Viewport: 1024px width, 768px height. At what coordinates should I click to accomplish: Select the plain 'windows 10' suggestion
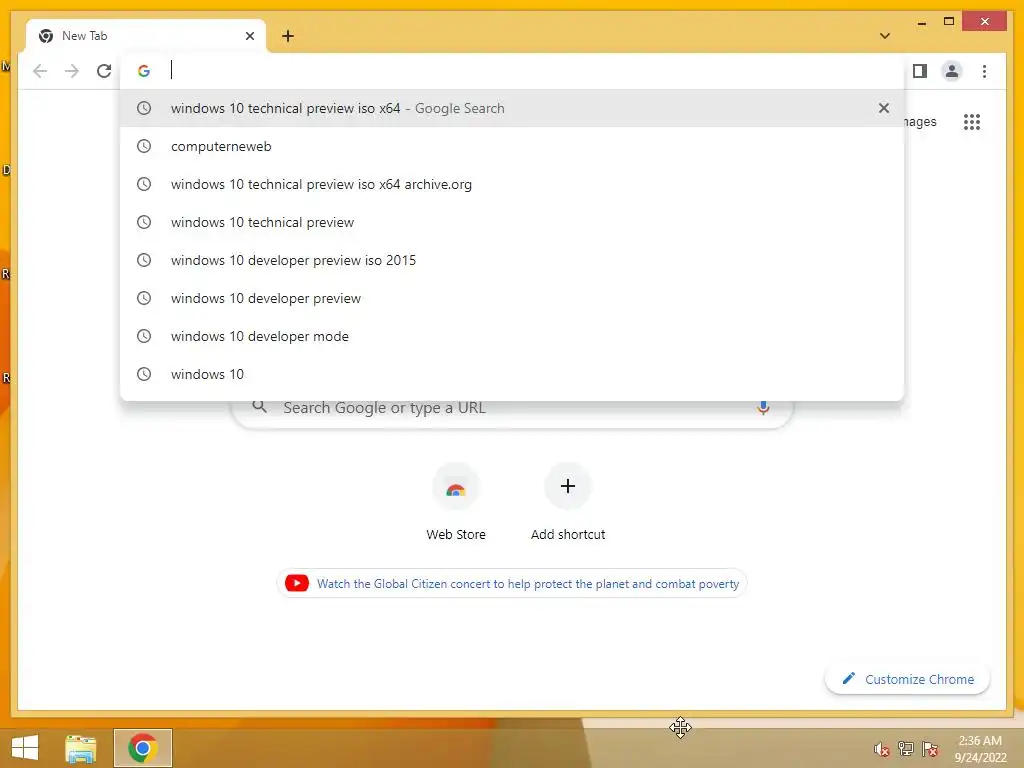pos(512,374)
